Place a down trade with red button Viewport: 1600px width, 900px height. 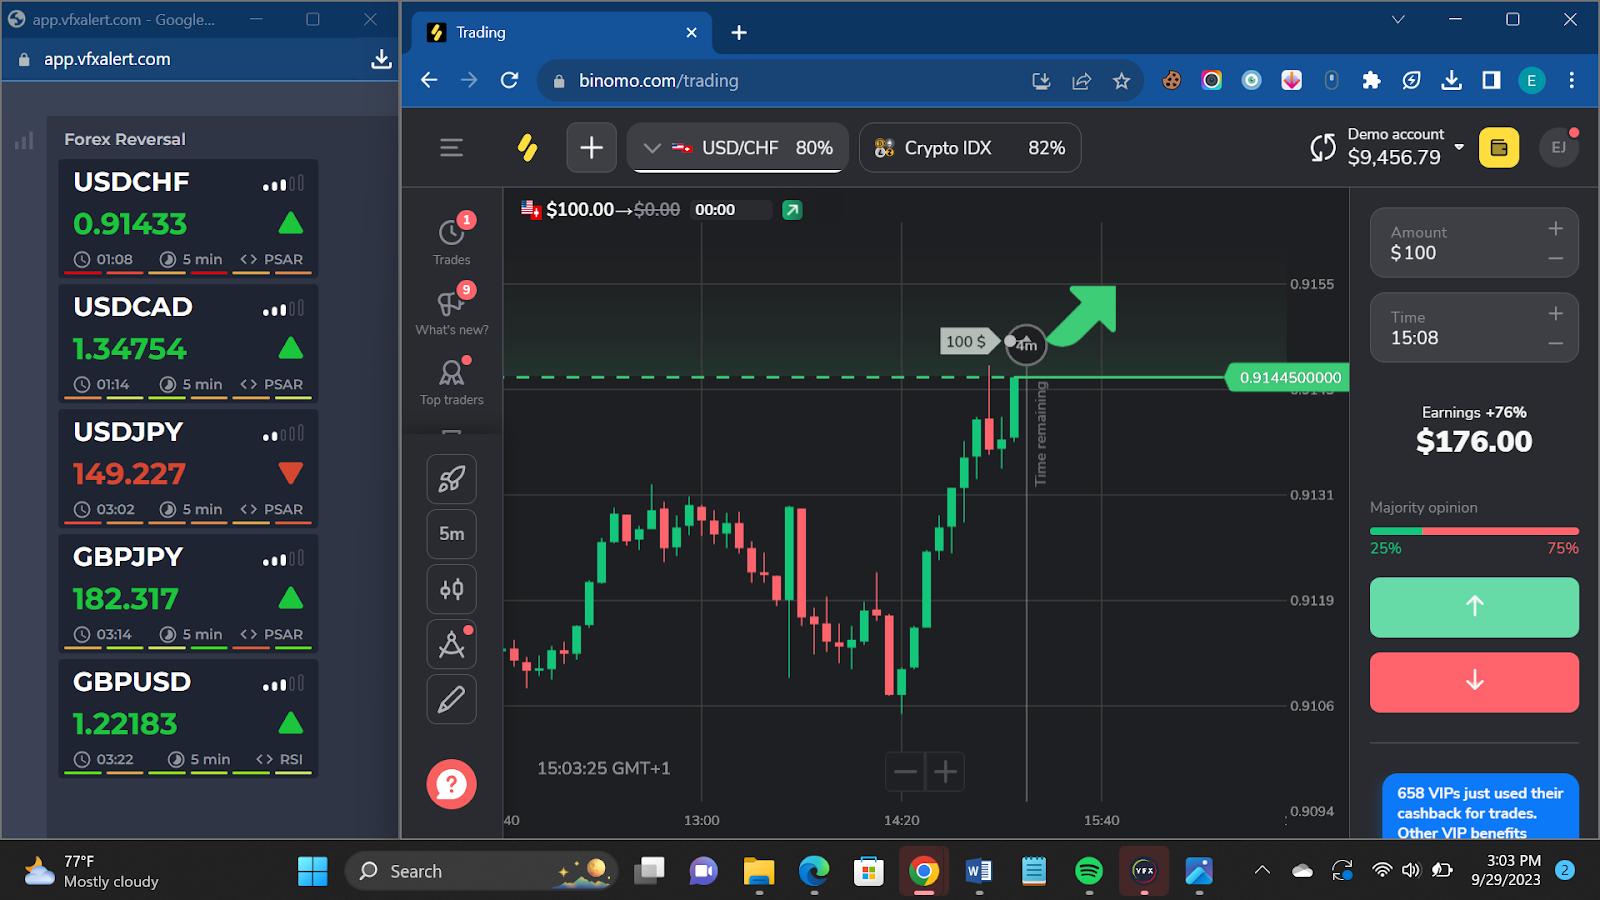1474,682
